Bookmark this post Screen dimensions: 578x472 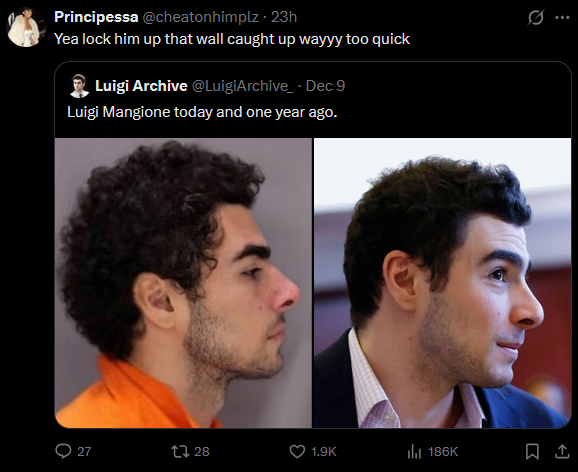(532, 451)
